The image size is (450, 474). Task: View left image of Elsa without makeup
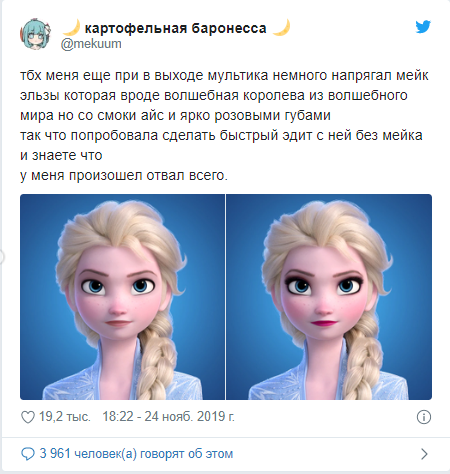pyautogui.click(x=122, y=297)
